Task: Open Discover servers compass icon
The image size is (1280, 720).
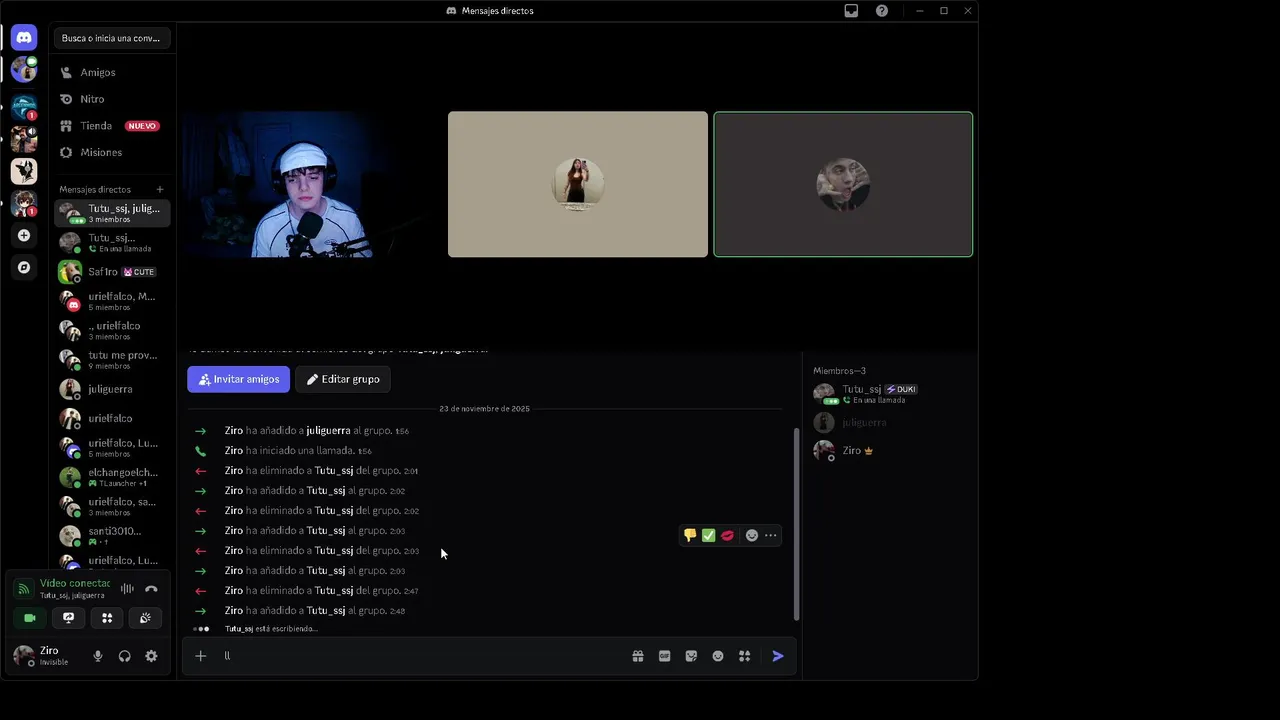Action: (x=24, y=267)
